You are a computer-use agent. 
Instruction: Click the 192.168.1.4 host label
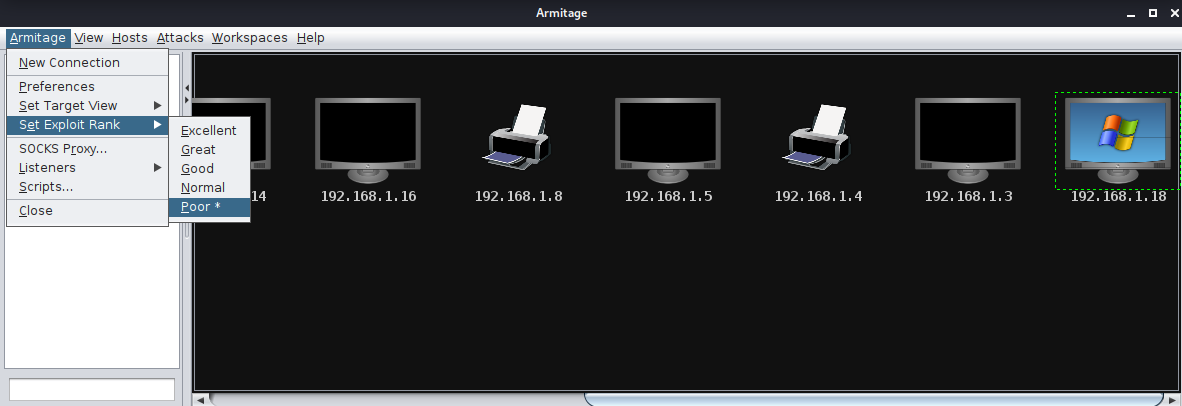click(818, 196)
